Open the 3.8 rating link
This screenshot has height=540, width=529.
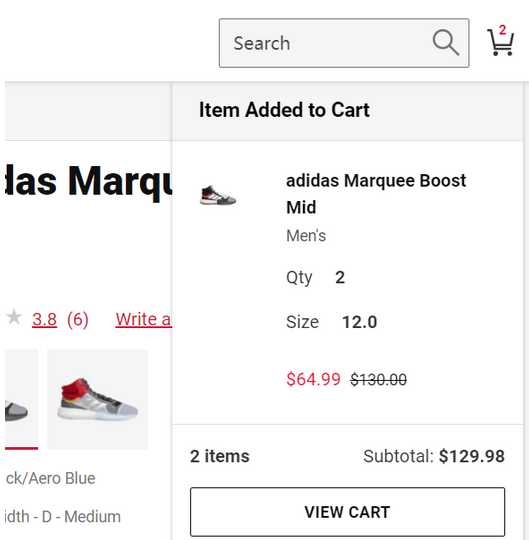point(44,319)
